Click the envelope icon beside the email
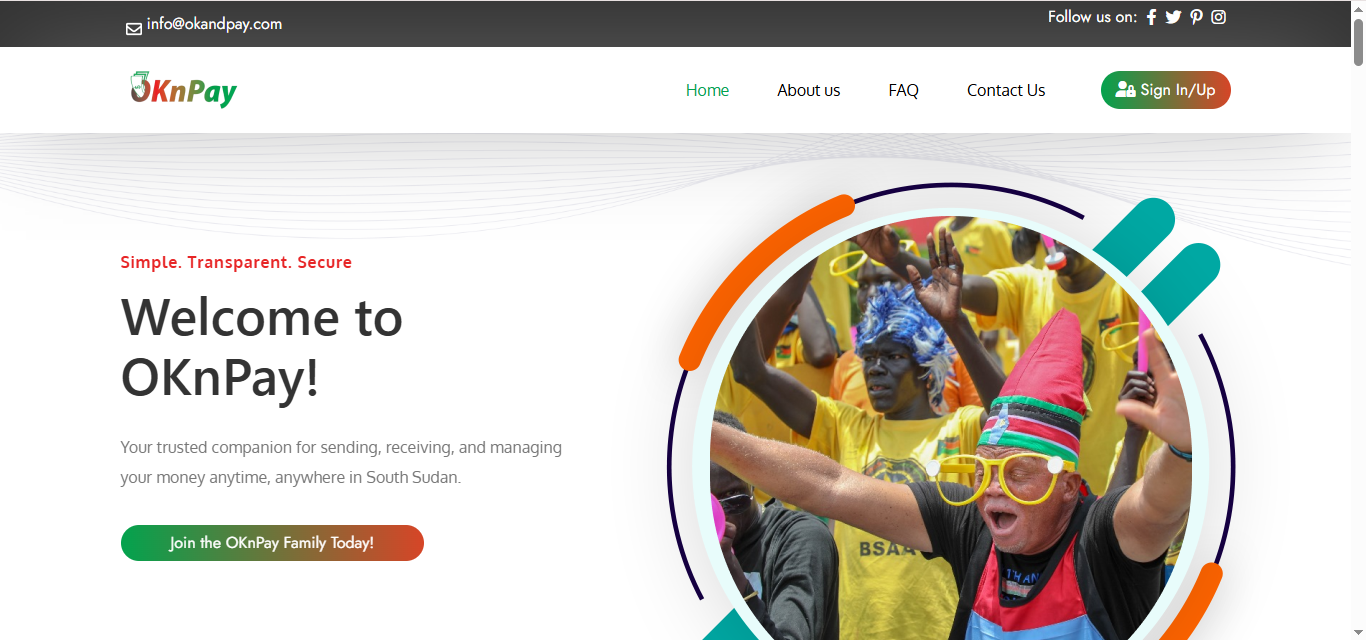The height and width of the screenshot is (640, 1366). [133, 29]
